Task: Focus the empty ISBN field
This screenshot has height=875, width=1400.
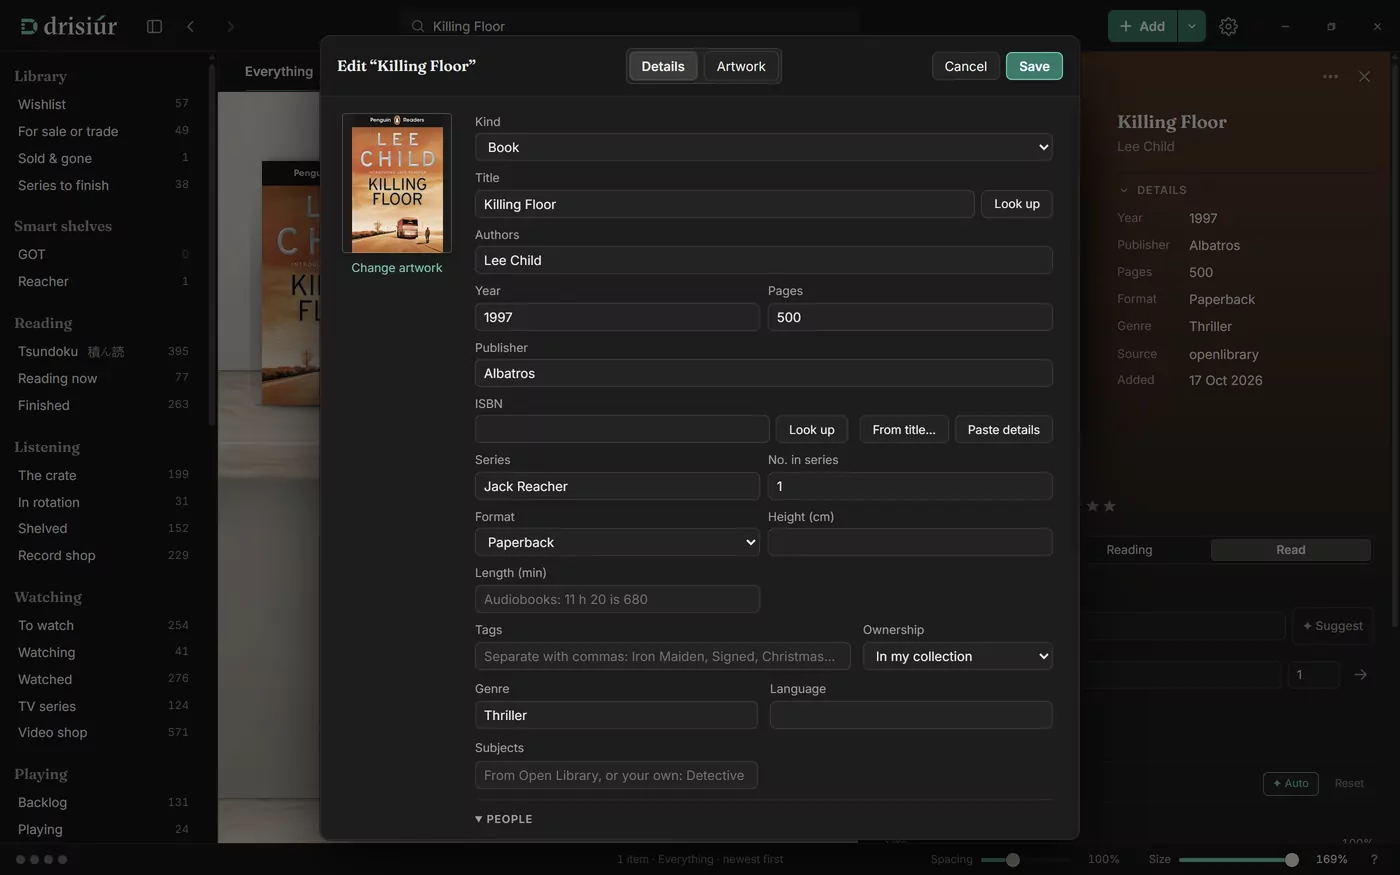Action: click(x=622, y=430)
